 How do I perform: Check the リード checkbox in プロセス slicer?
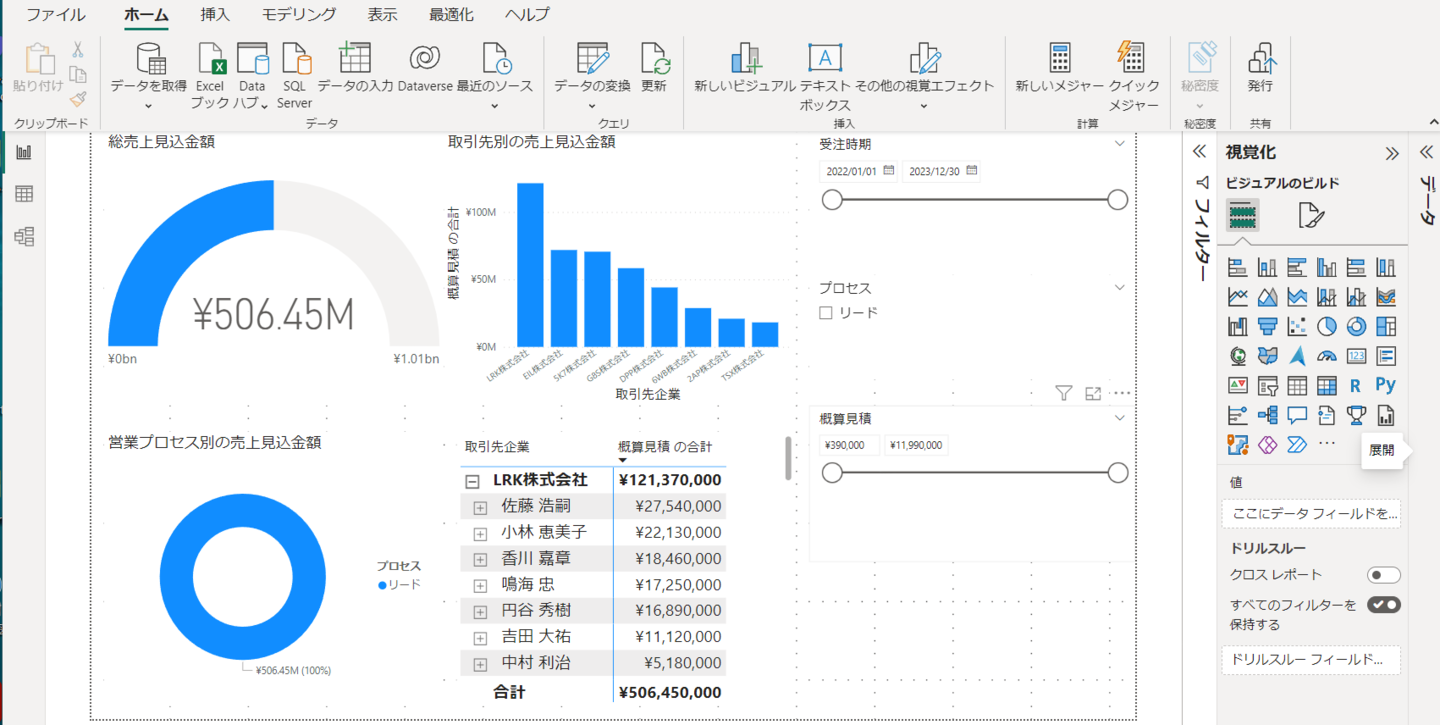[826, 313]
